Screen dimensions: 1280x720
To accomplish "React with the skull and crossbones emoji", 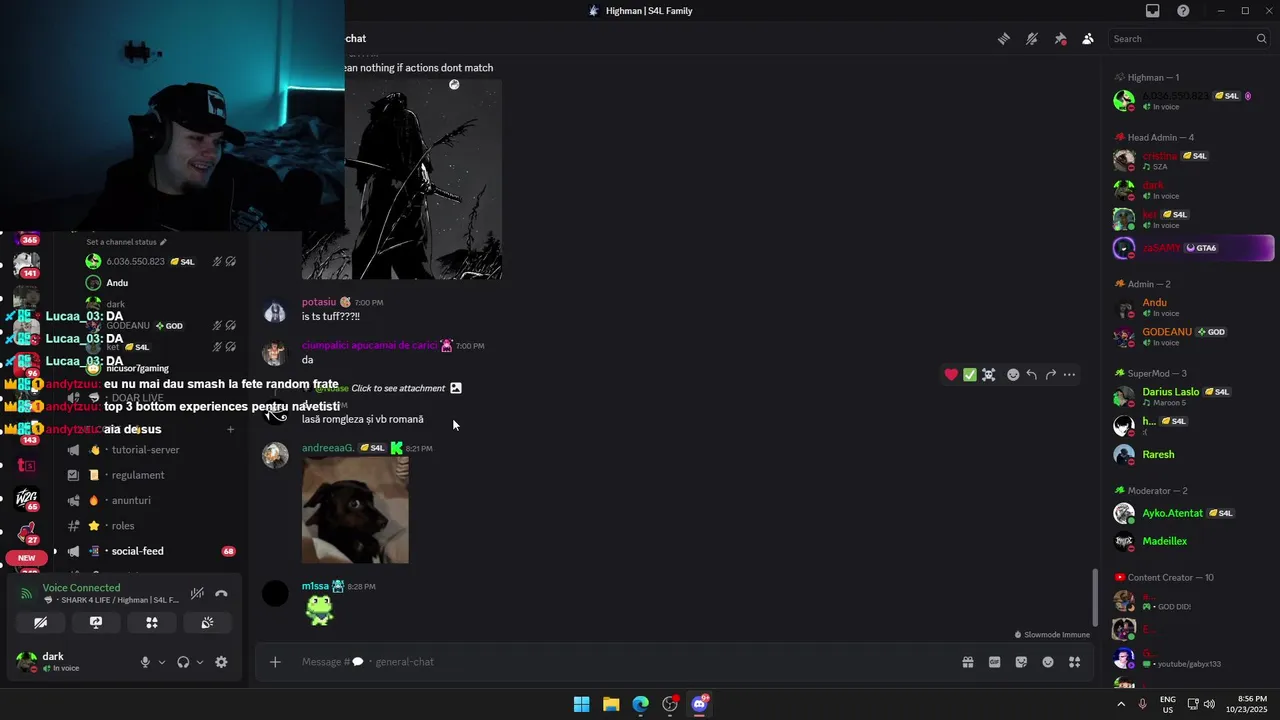I will 989,375.
